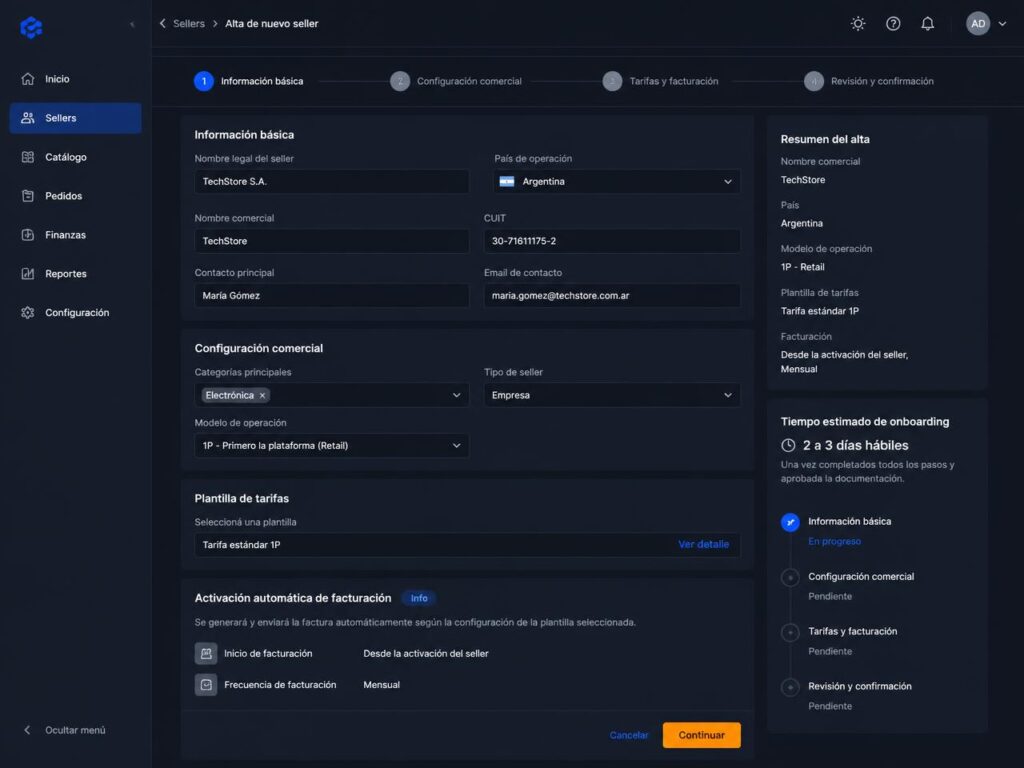Click the Continuar button
Screen dimensions: 1024x768
tap(701, 735)
